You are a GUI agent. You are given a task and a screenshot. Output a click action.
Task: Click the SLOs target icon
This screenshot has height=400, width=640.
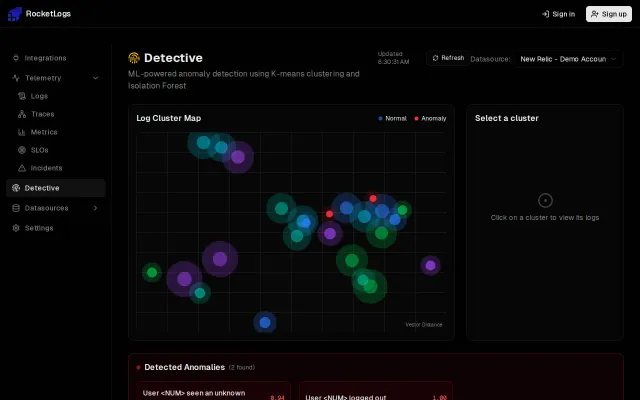click(22, 150)
